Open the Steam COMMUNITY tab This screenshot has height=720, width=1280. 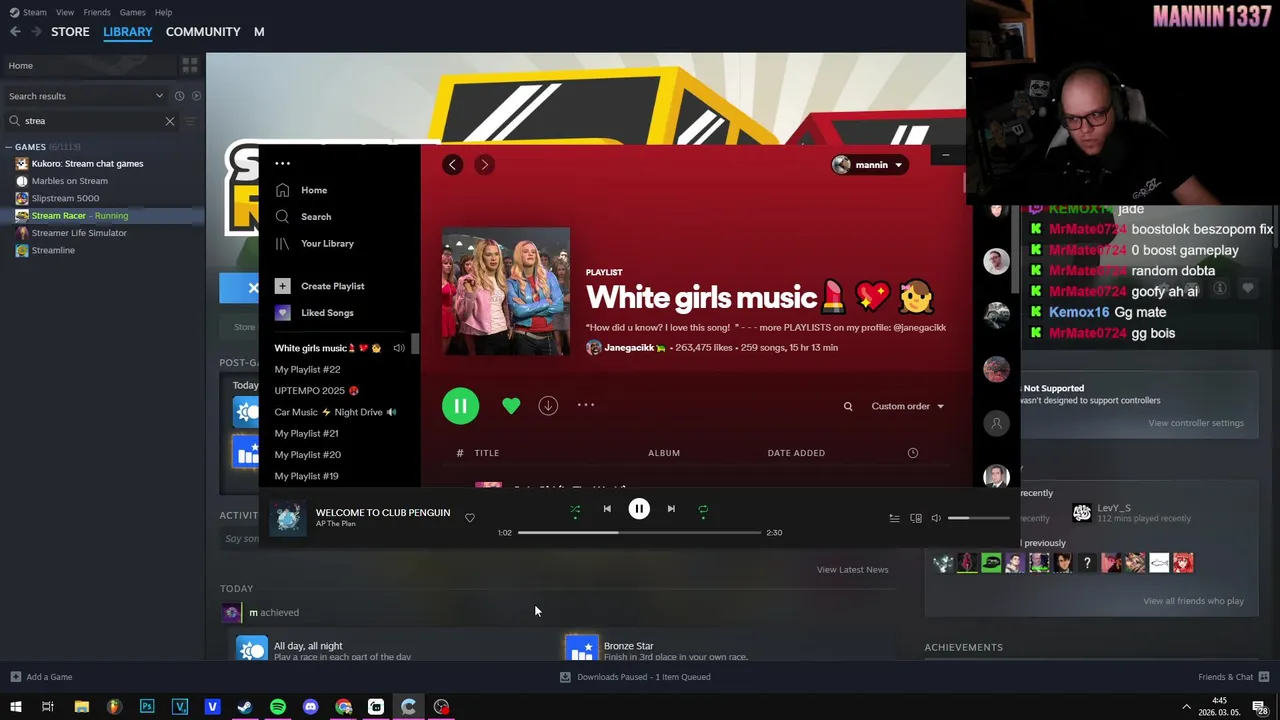point(203,32)
